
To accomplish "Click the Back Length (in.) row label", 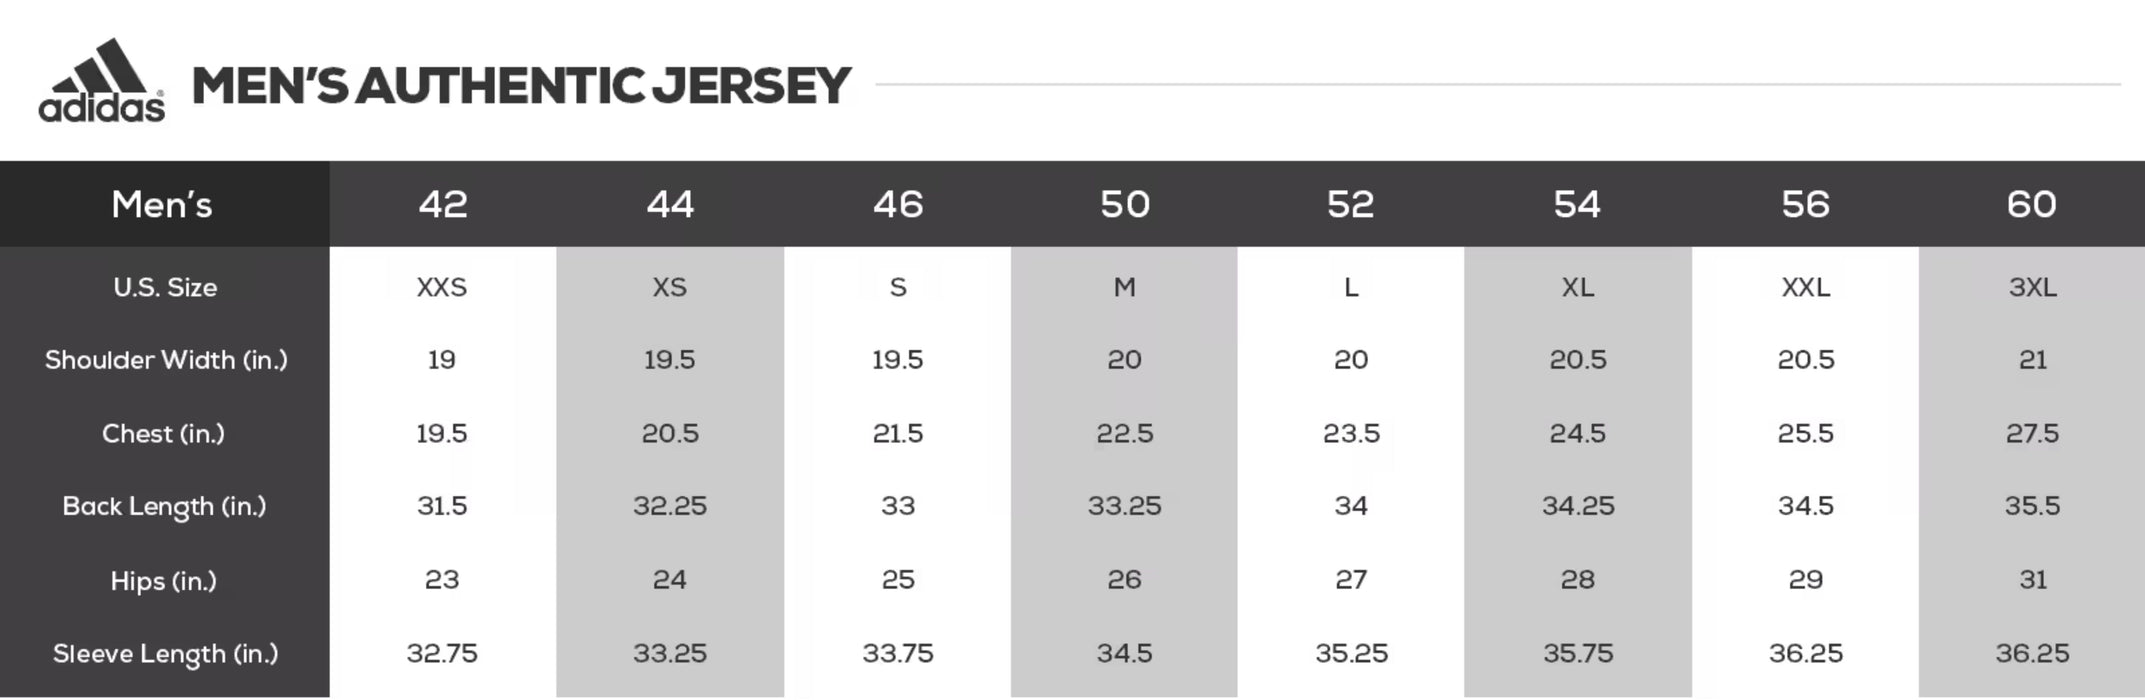I will pos(164,507).
